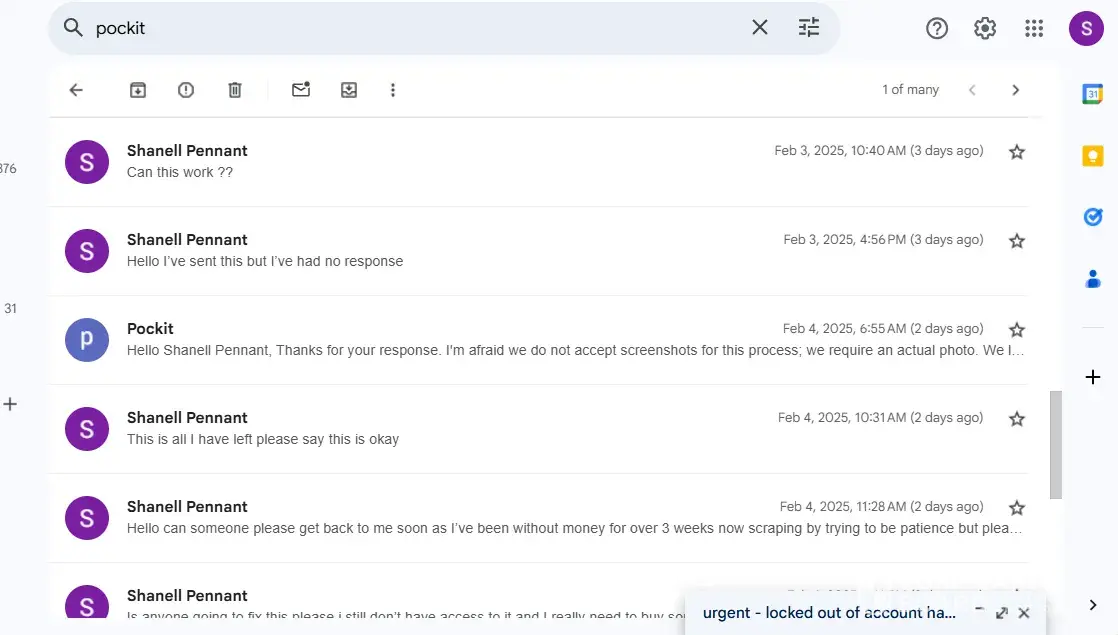Viewport: 1118px width, 635px height.
Task: Mark conversation as unread
Action: click(301, 90)
